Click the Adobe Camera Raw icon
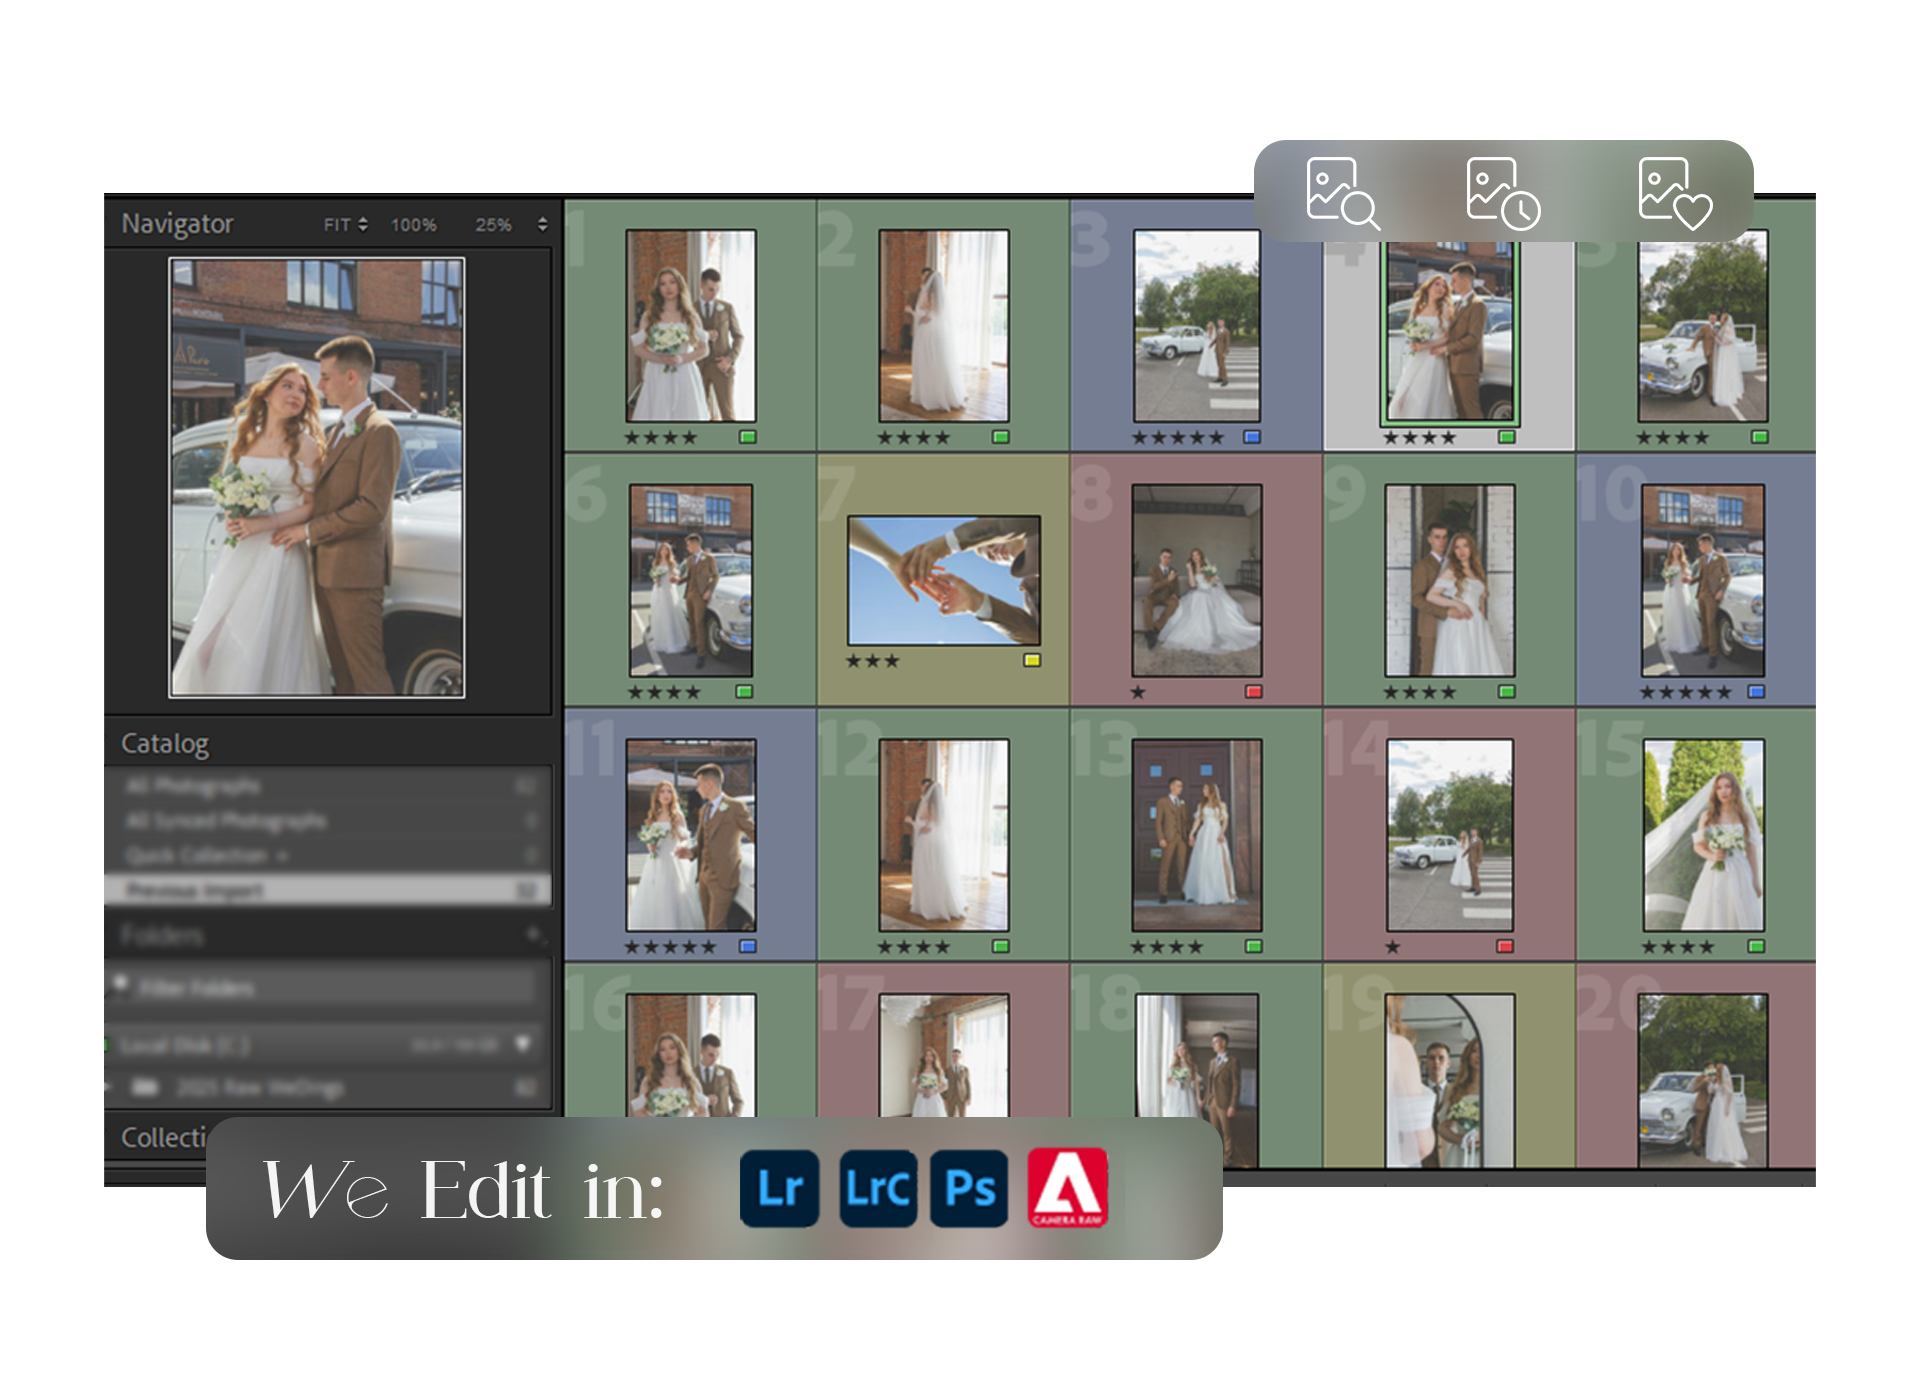The height and width of the screenshot is (1400, 1920). point(1067,1188)
